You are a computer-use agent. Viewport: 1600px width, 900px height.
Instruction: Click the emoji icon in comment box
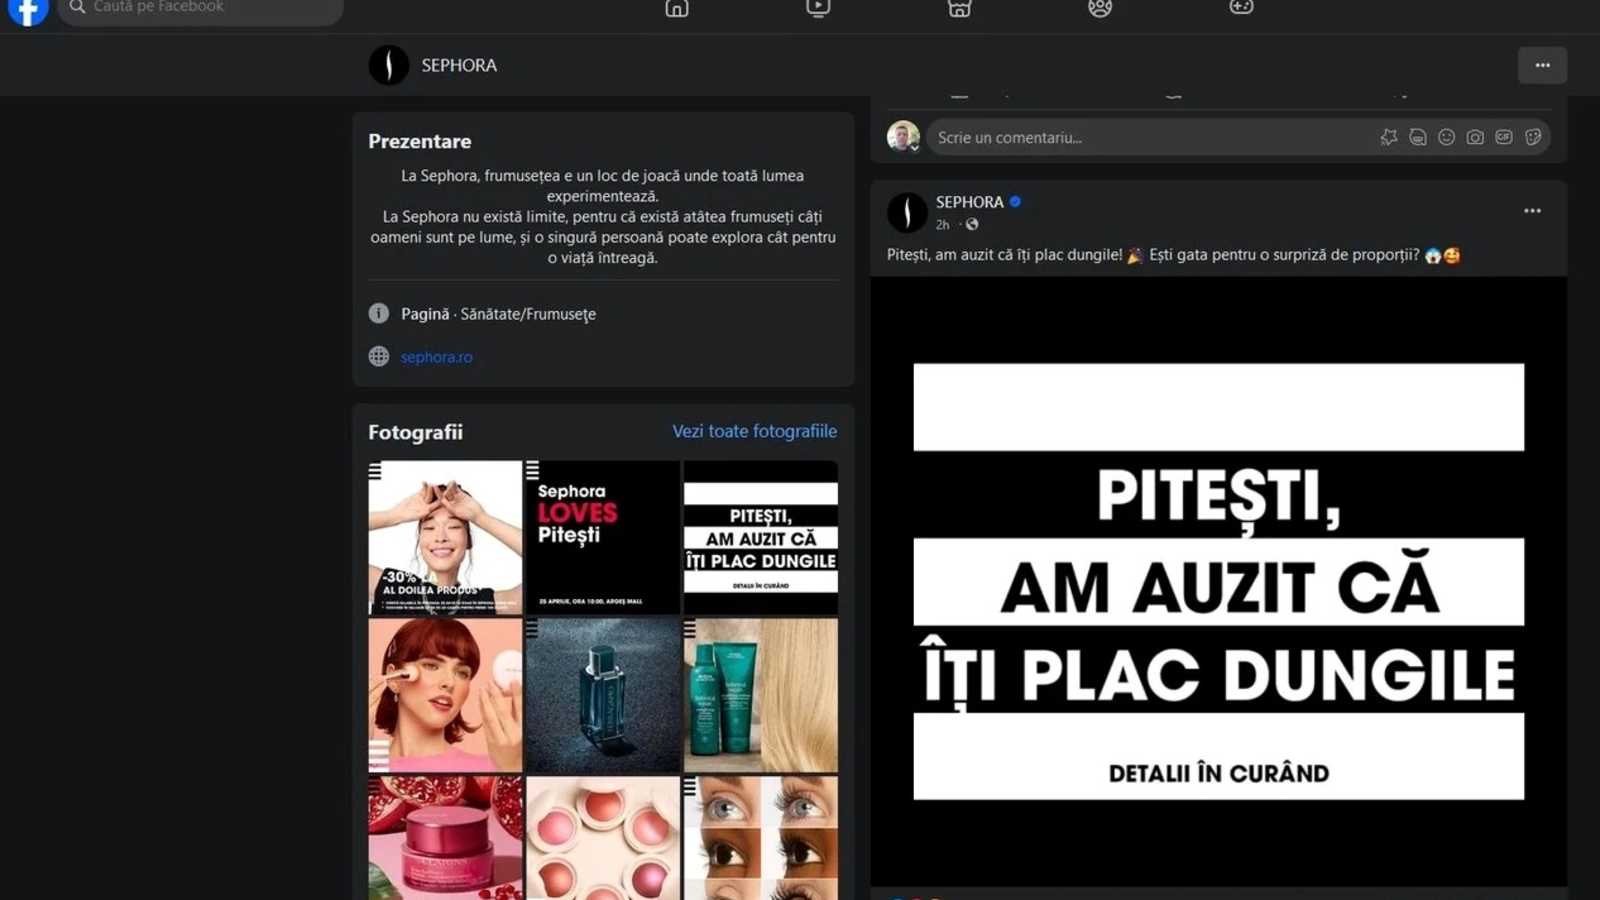[x=1446, y=137]
